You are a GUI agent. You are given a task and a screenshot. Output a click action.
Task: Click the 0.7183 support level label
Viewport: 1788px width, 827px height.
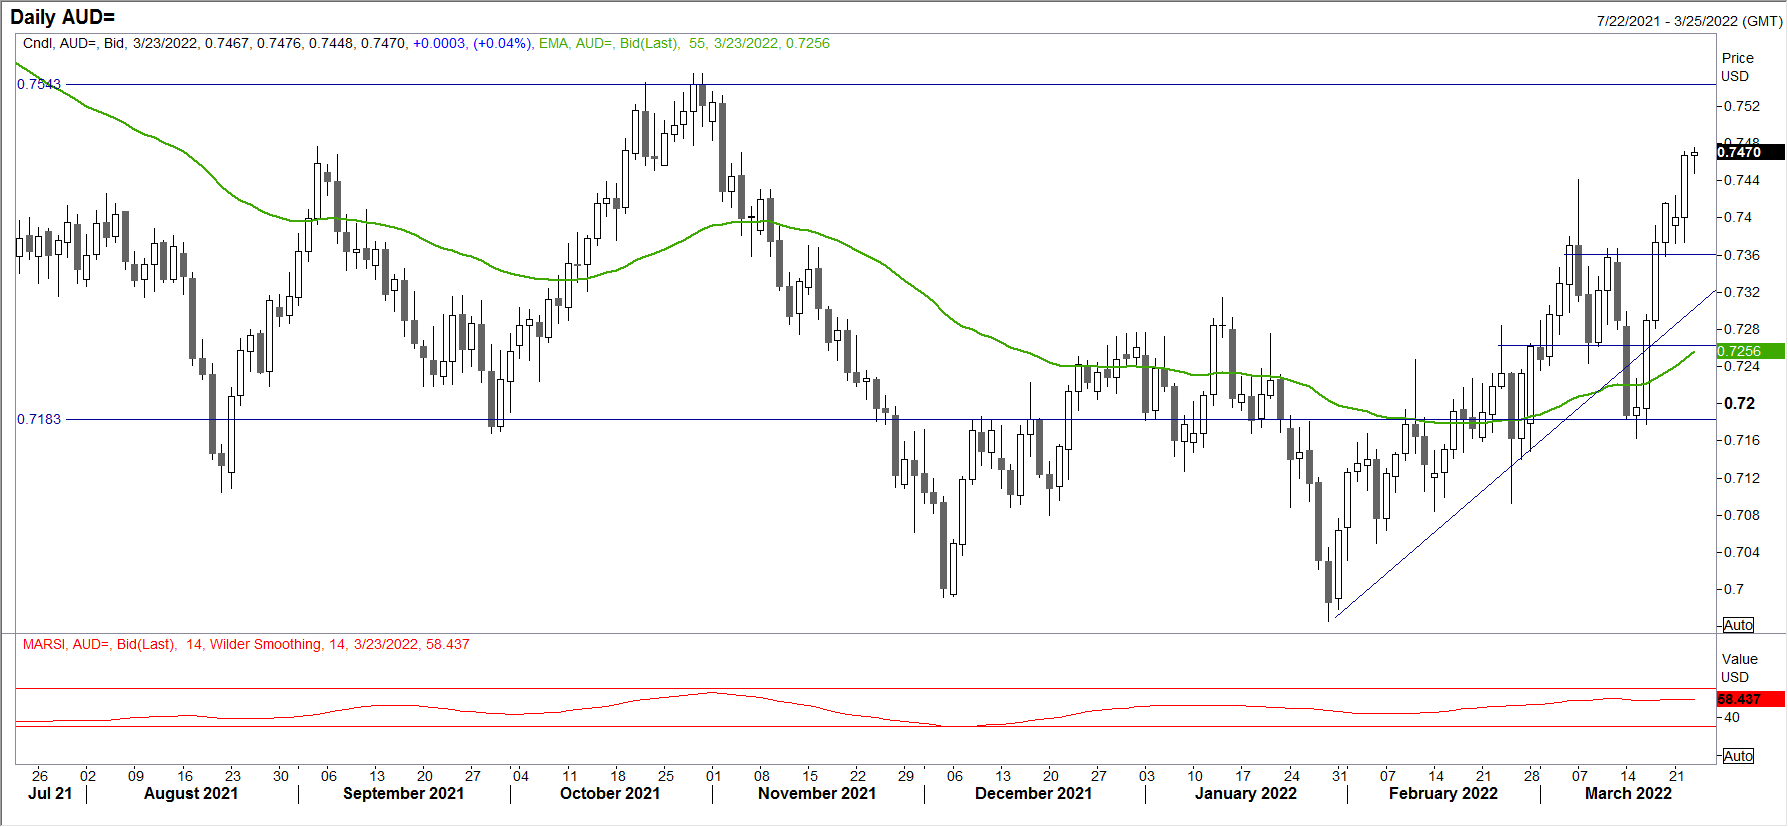[39, 419]
